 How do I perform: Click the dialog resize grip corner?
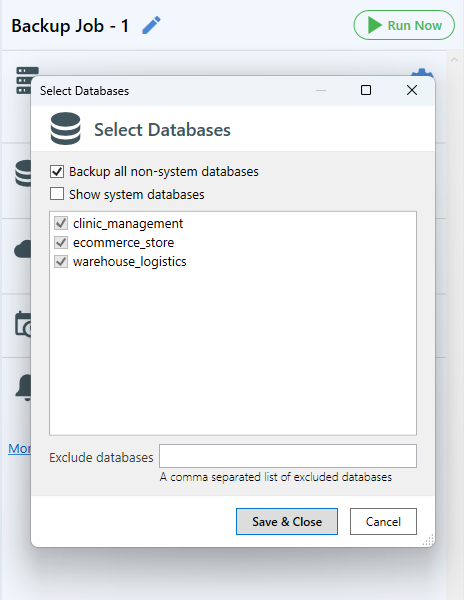pyautogui.click(x=428, y=540)
